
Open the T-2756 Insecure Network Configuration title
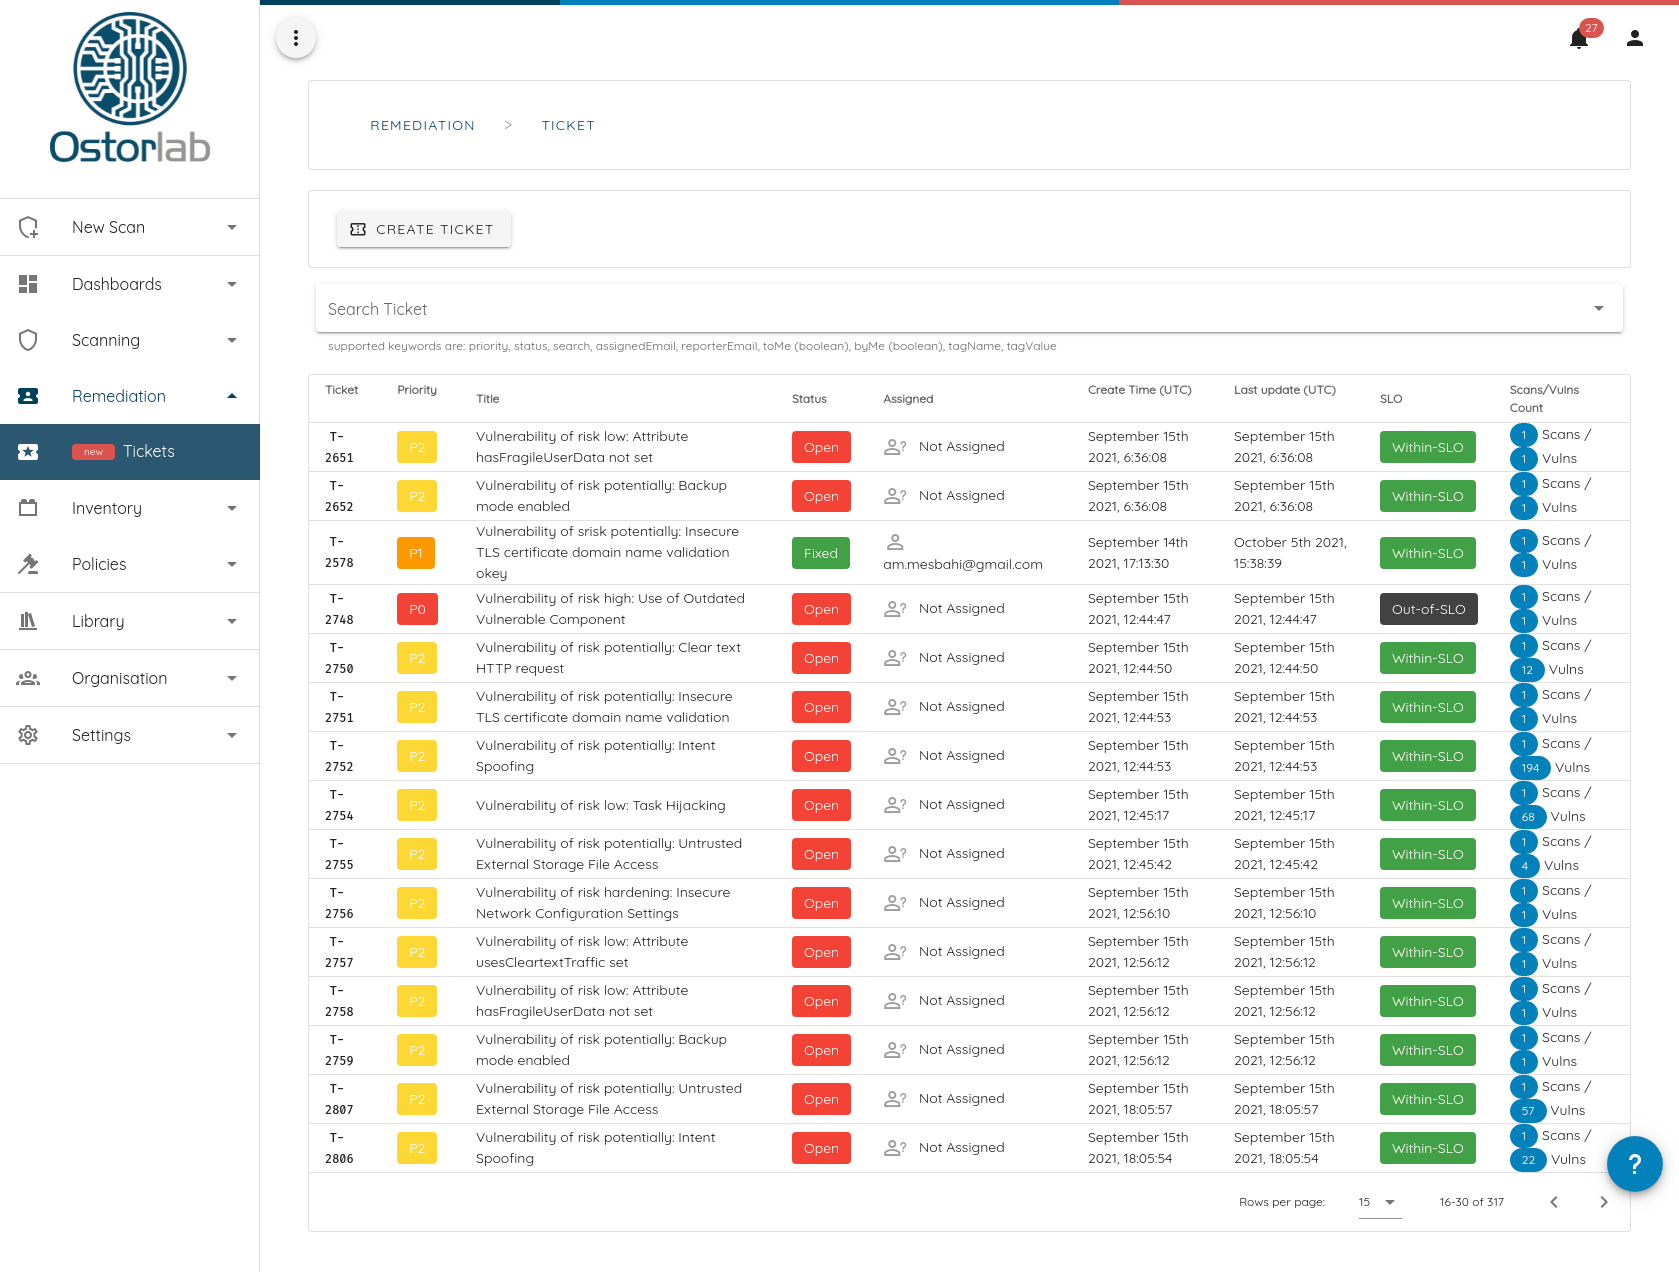pyautogui.click(x=603, y=903)
